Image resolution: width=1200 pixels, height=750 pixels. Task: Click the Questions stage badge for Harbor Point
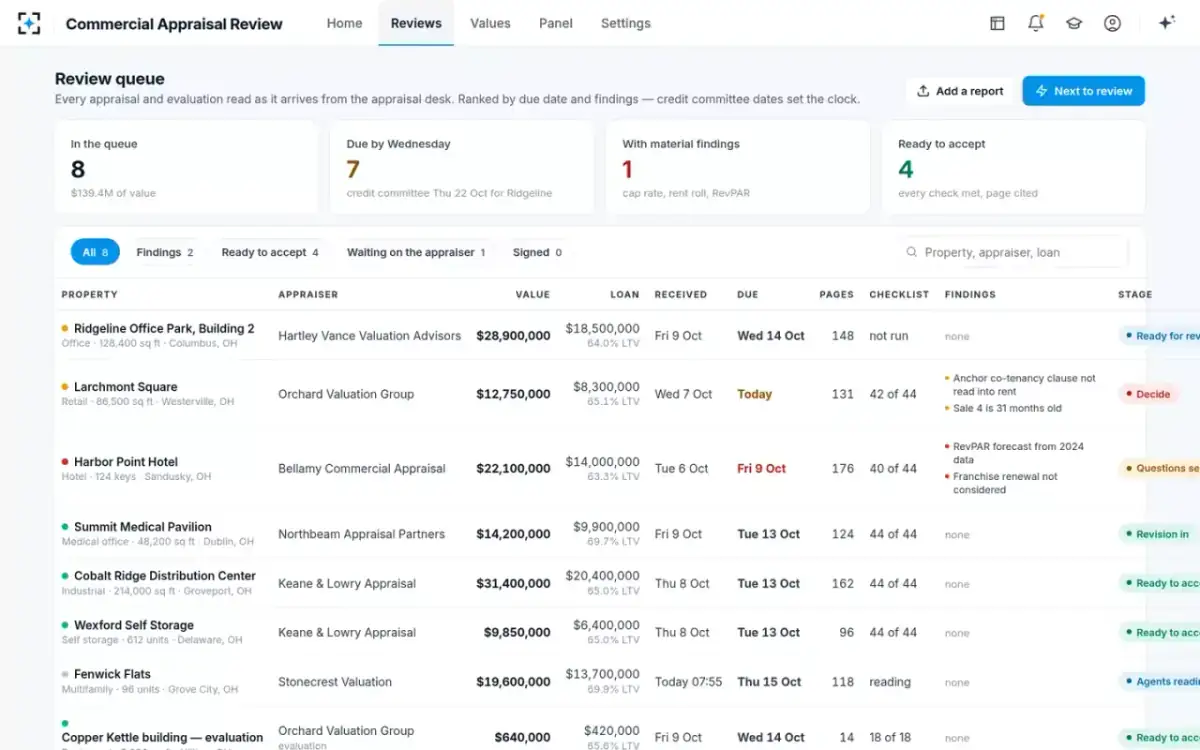pyautogui.click(x=1159, y=468)
